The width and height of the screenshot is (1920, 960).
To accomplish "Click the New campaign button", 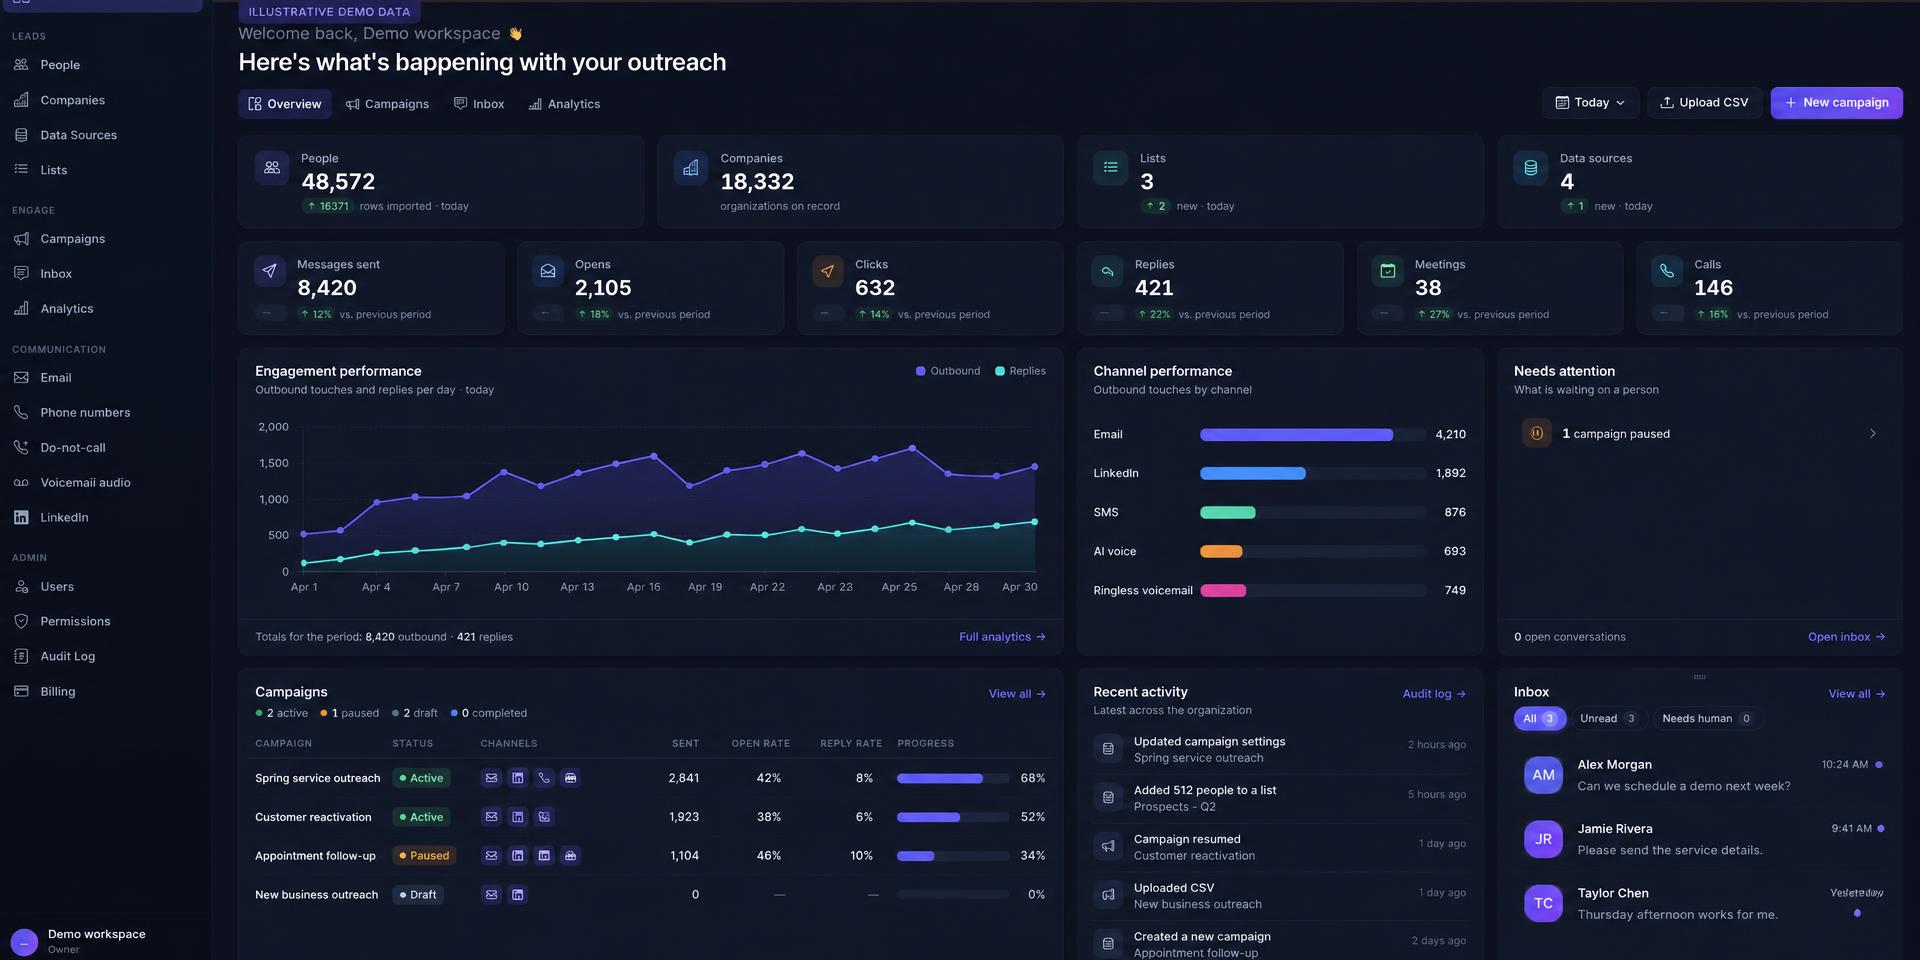I will (x=1837, y=103).
